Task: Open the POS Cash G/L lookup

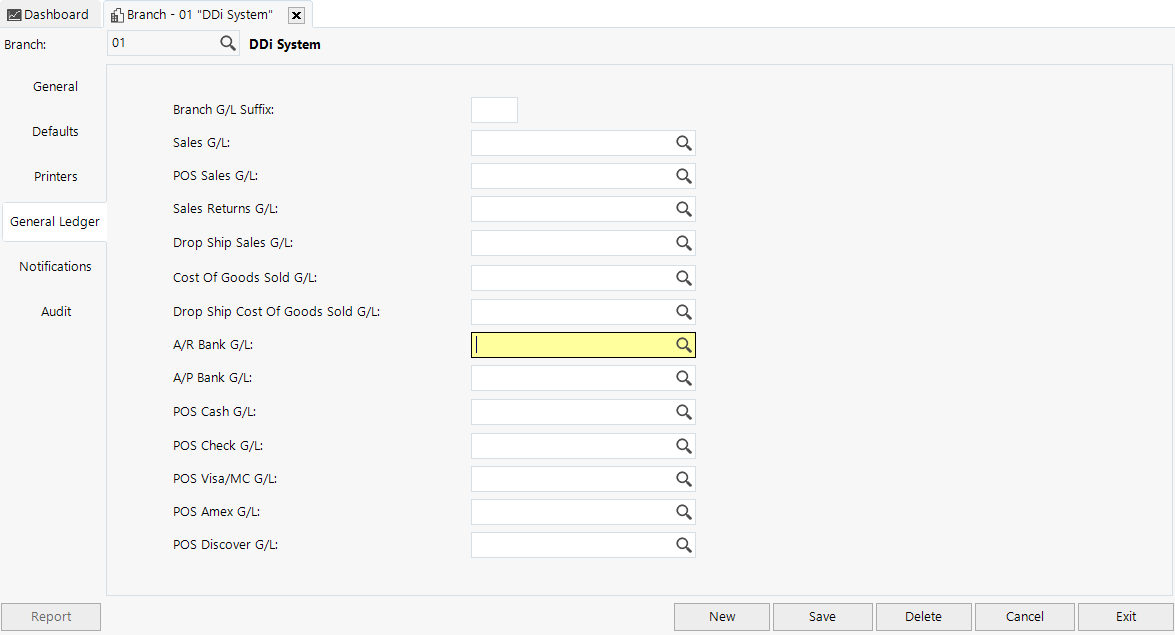Action: (683, 411)
